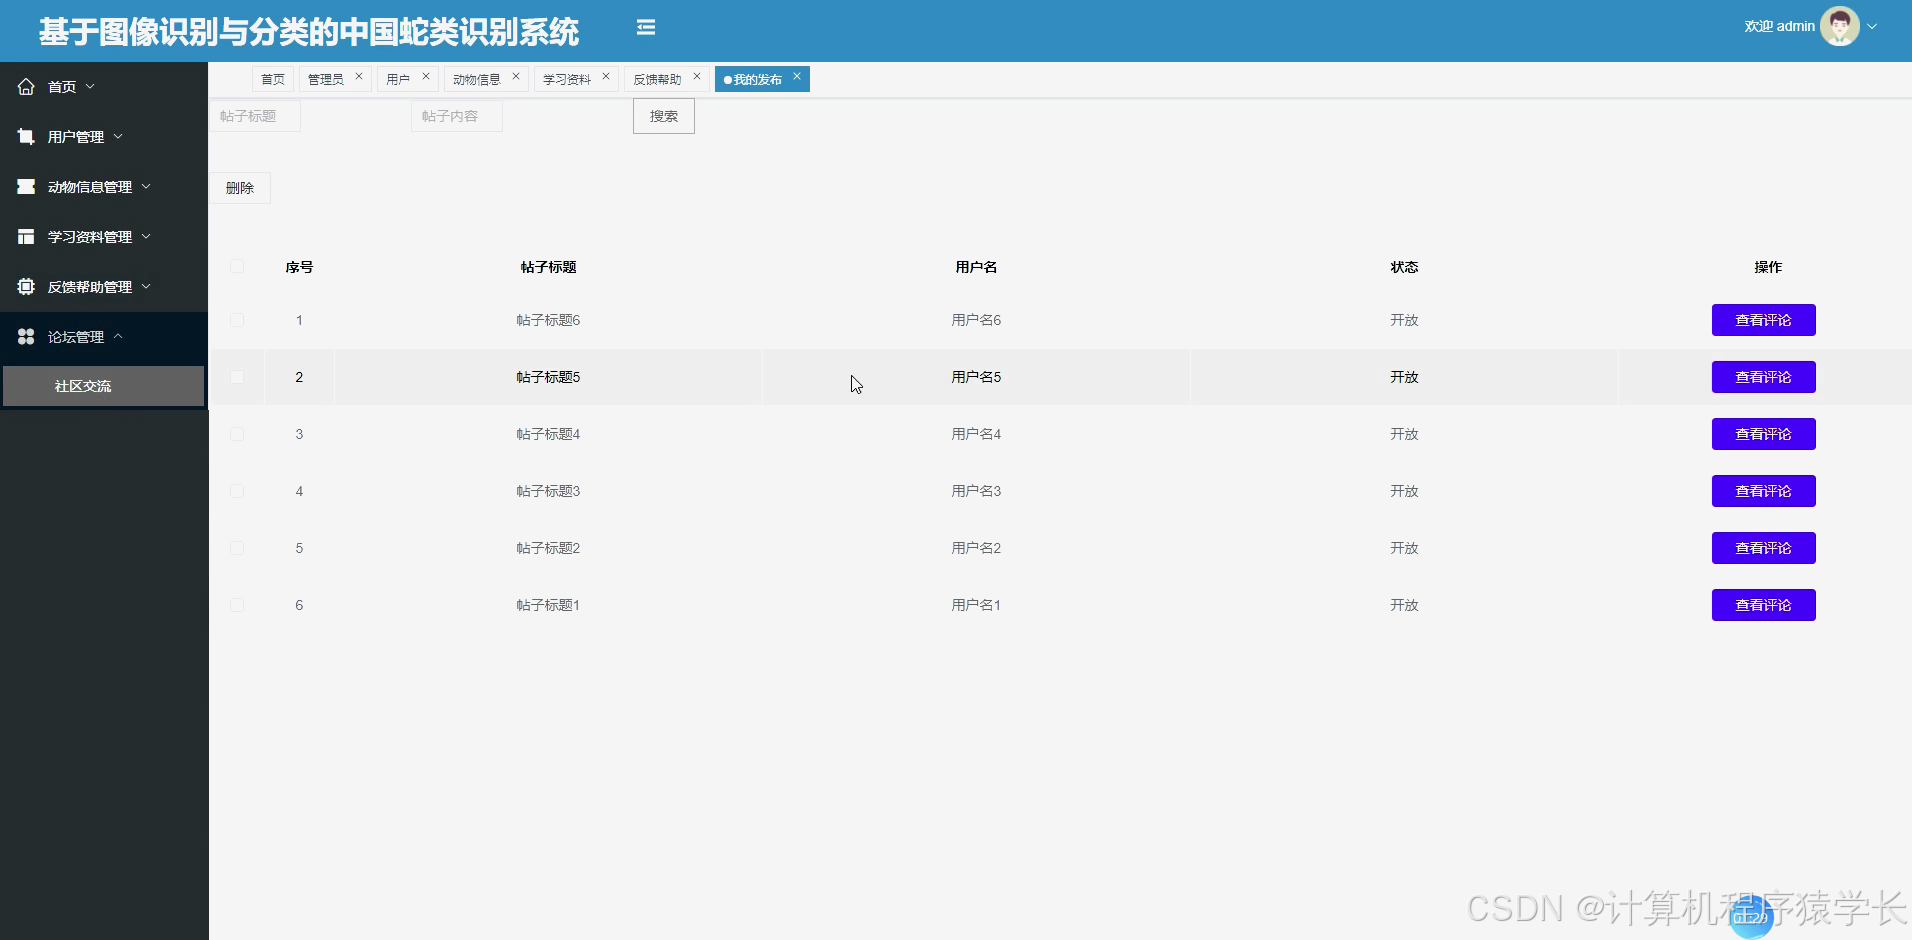The width and height of the screenshot is (1912, 940).
Task: Open the 首页 home icon in sidebar
Action: 26,86
